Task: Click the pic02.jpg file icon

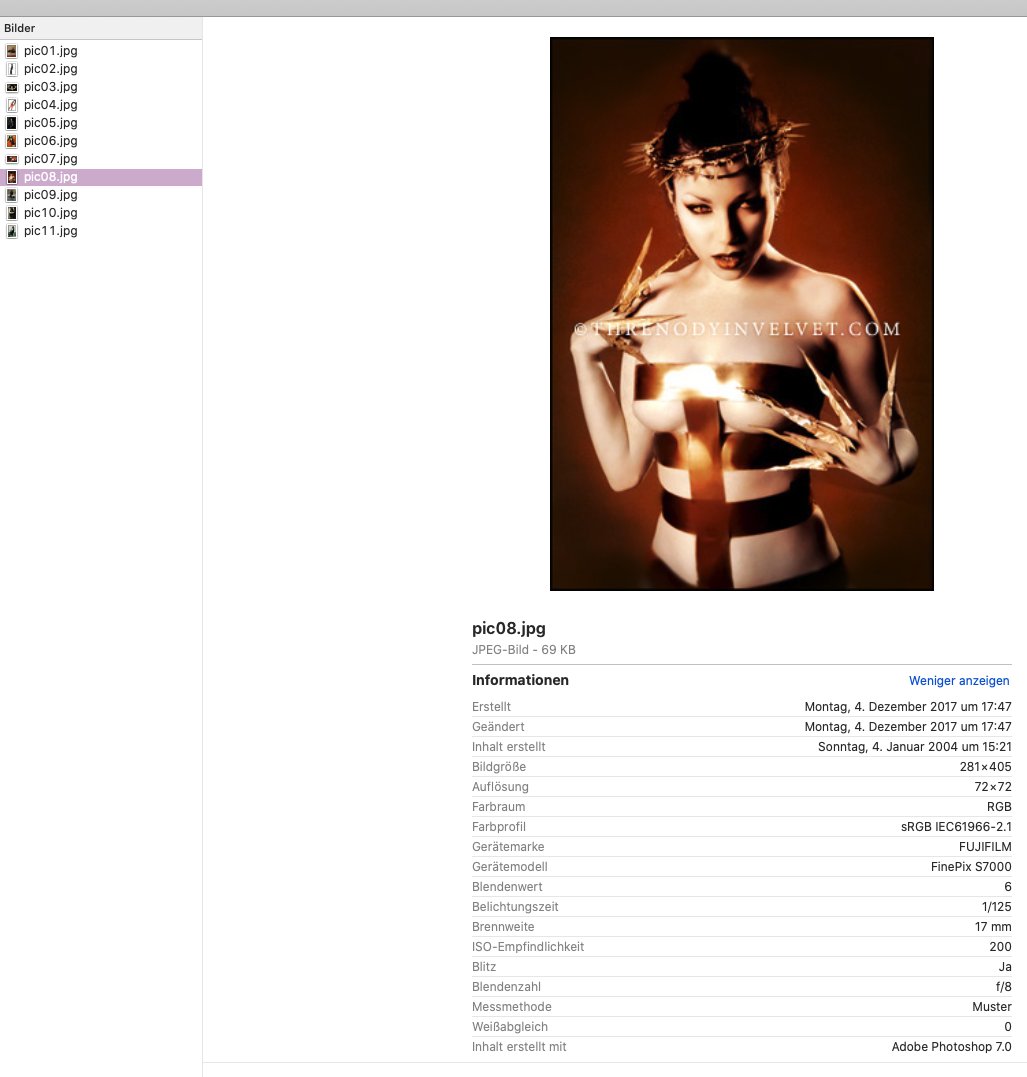Action: 12,69
